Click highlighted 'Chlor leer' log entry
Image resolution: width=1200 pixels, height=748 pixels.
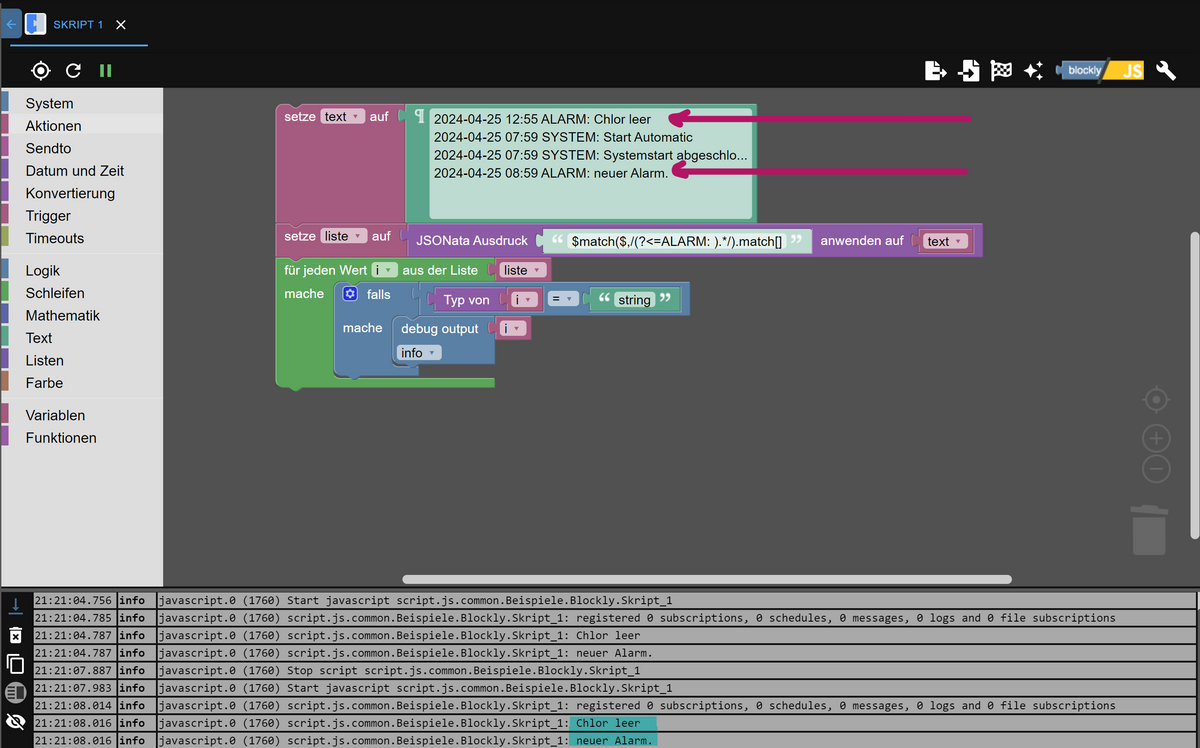(613, 723)
